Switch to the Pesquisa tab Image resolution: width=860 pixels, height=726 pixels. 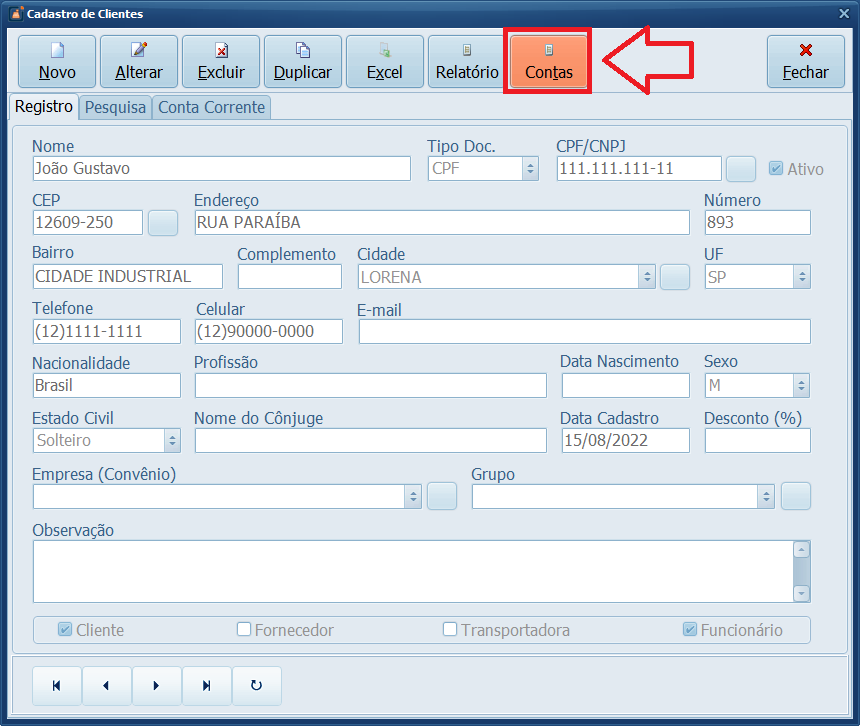[x=115, y=107]
